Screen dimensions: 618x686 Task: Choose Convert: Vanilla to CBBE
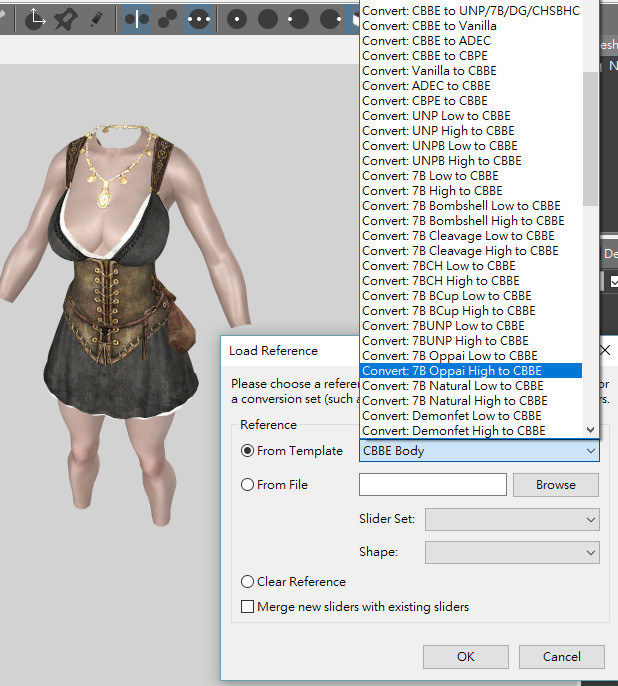(x=471, y=70)
